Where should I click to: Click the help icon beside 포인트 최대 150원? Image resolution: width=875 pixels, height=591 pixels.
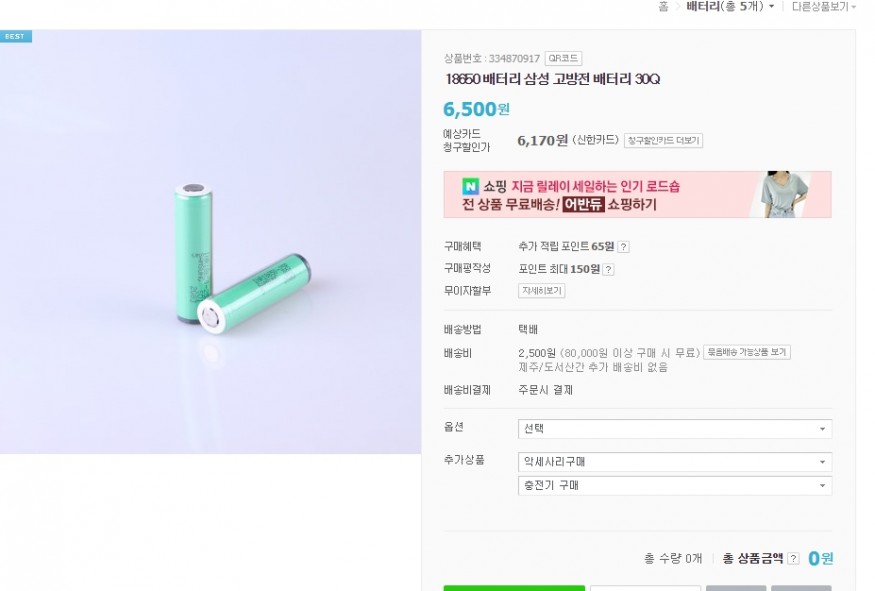608,269
